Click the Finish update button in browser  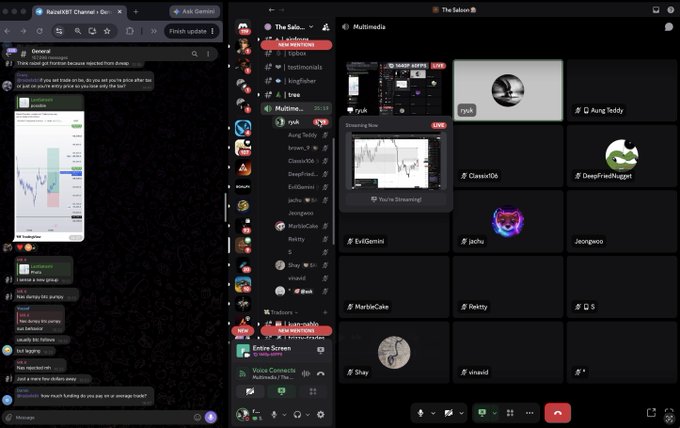pyautogui.click(x=191, y=31)
